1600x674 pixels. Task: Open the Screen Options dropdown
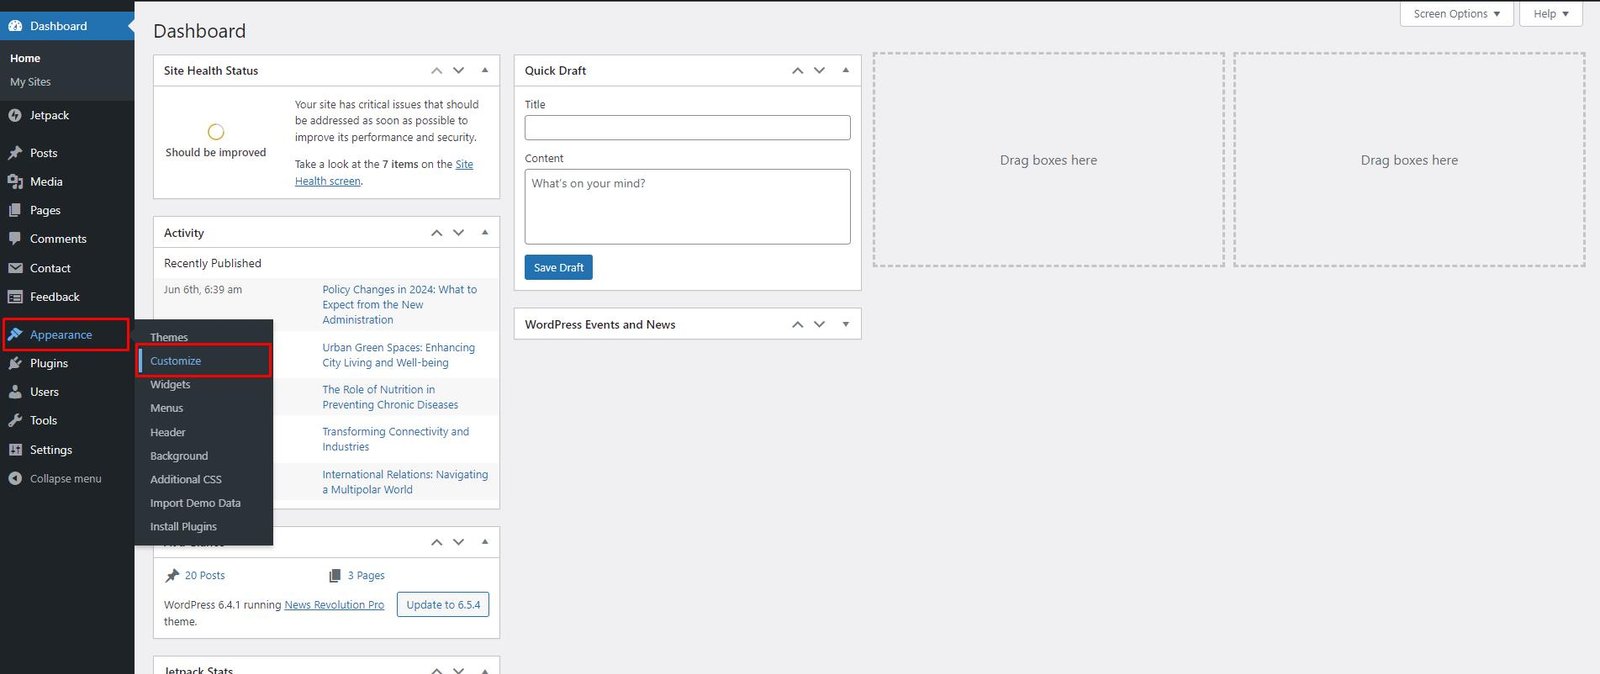(x=1457, y=14)
